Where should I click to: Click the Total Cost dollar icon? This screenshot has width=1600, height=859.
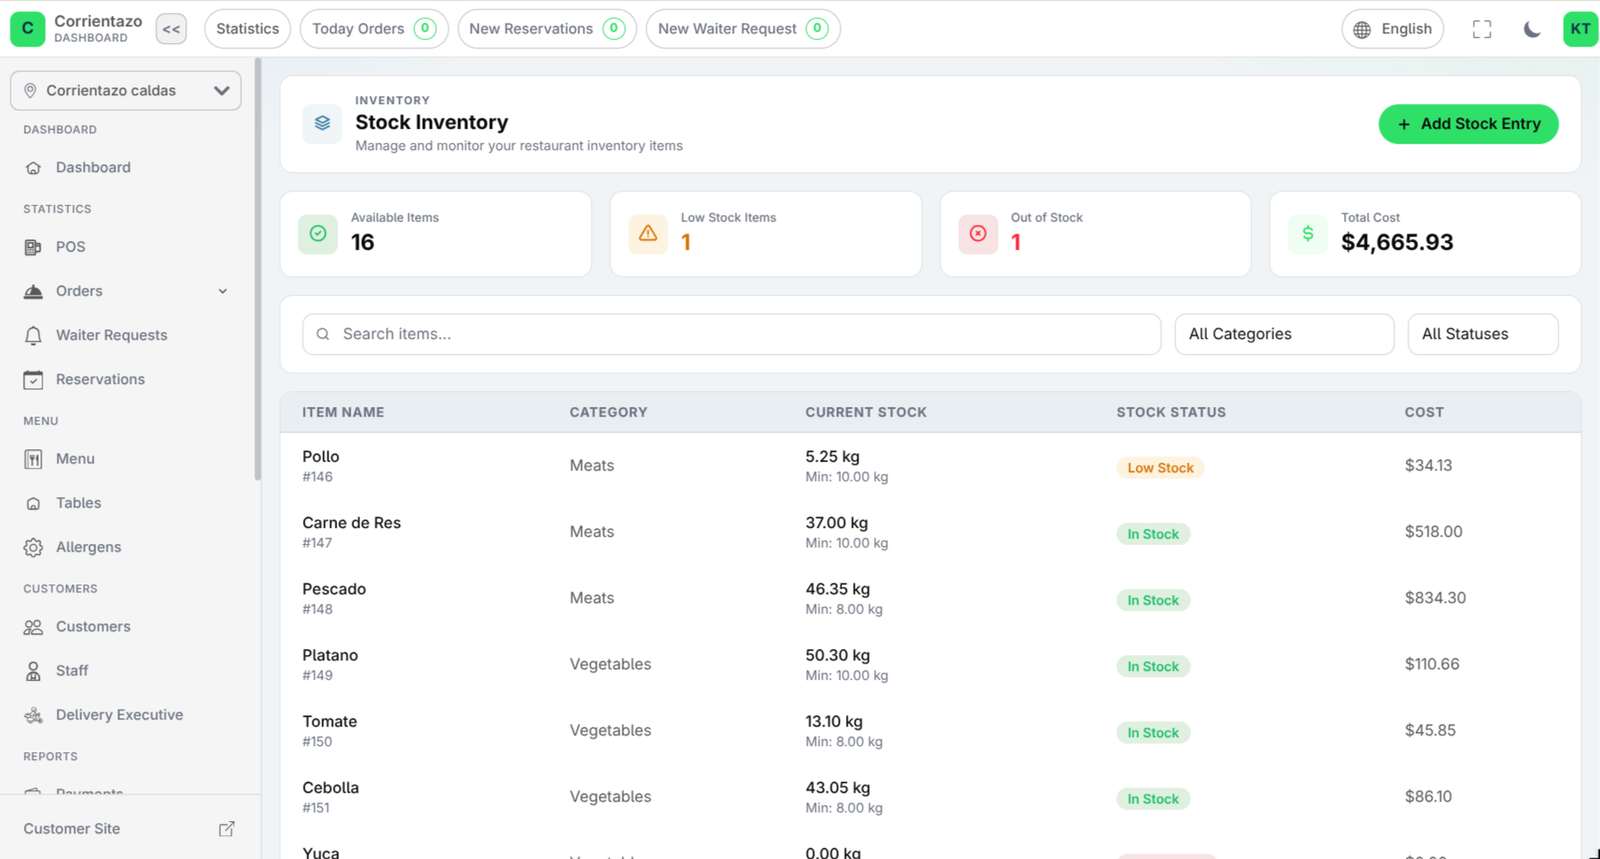pos(1308,234)
